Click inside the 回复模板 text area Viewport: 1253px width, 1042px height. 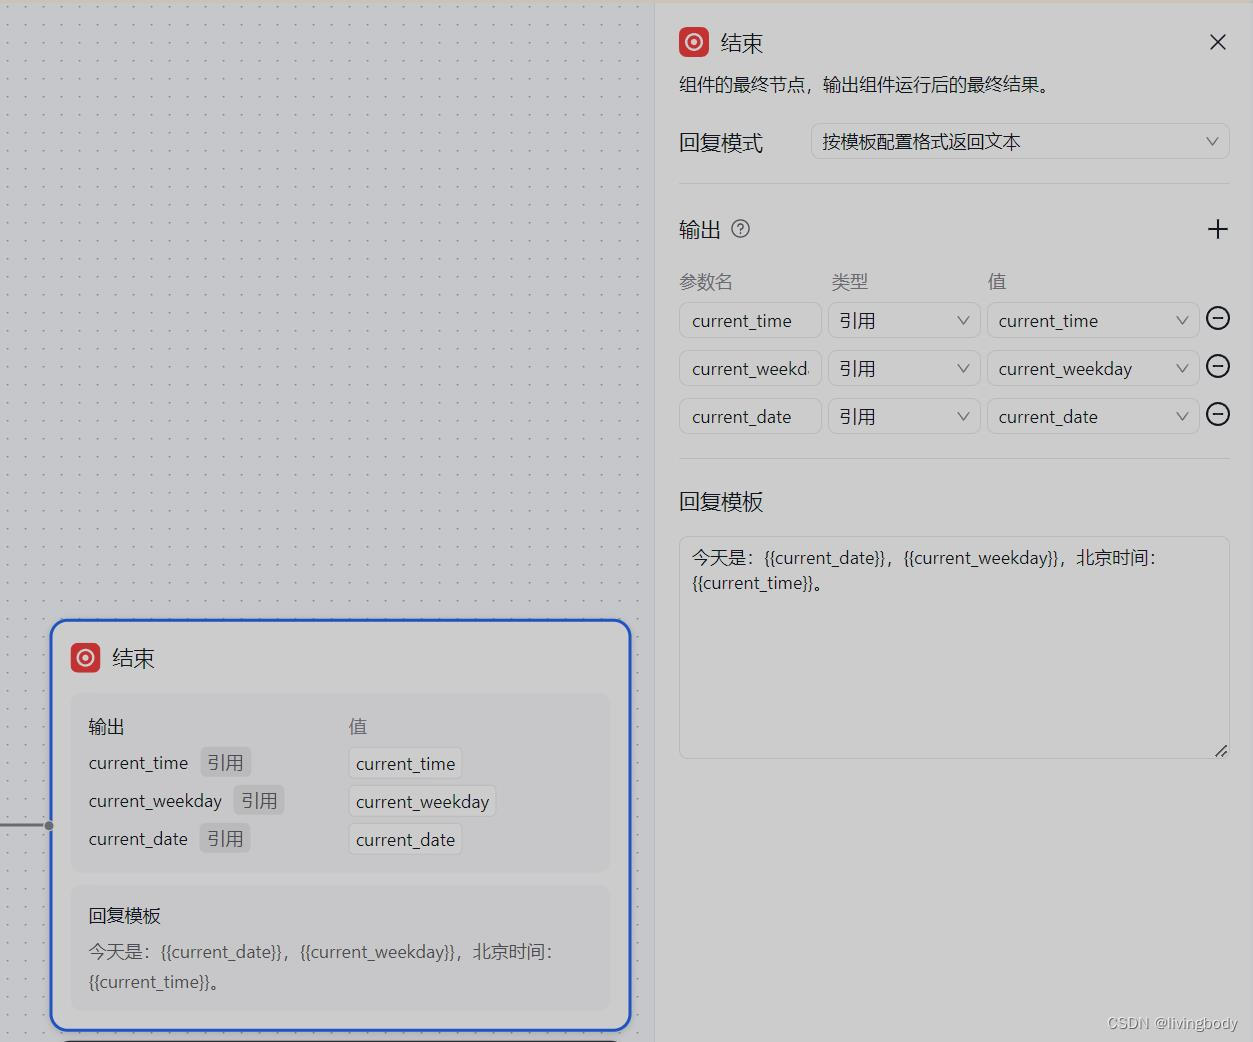point(954,647)
